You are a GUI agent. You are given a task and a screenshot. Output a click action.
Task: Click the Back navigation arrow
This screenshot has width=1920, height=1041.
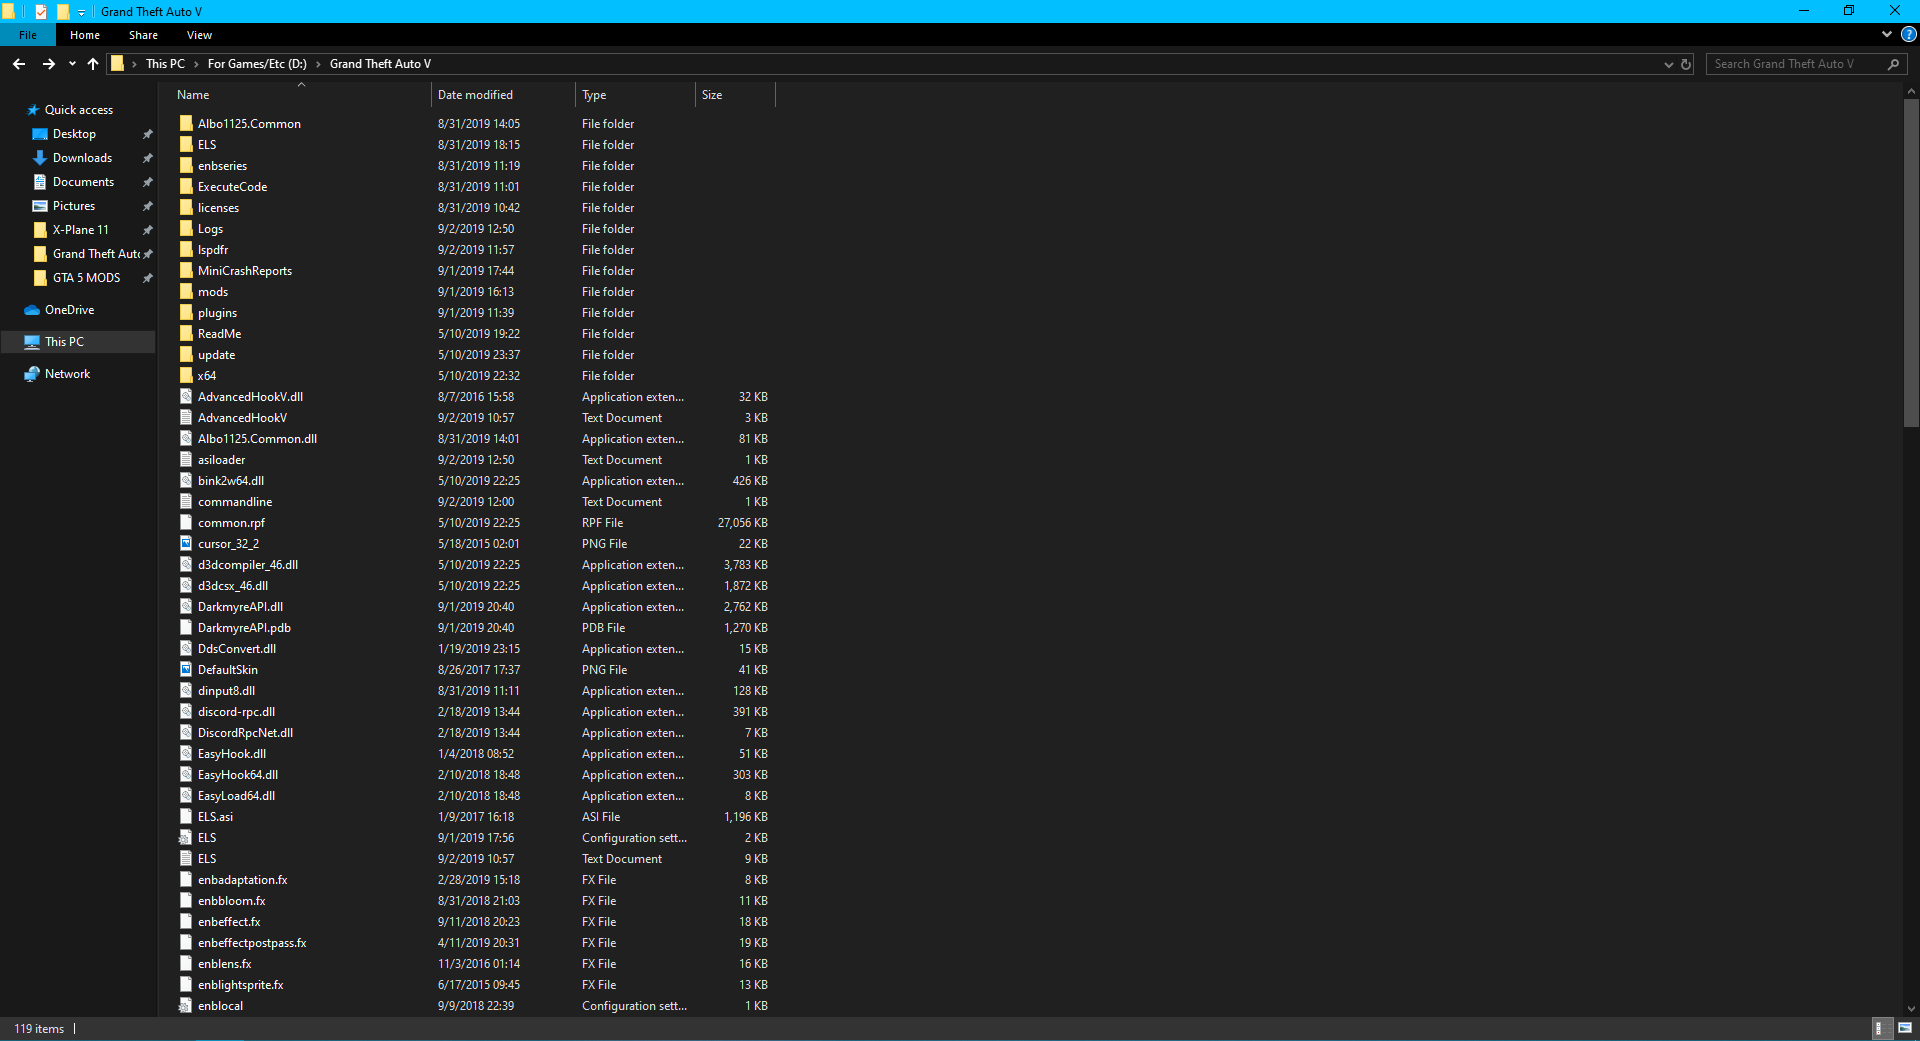(19, 64)
